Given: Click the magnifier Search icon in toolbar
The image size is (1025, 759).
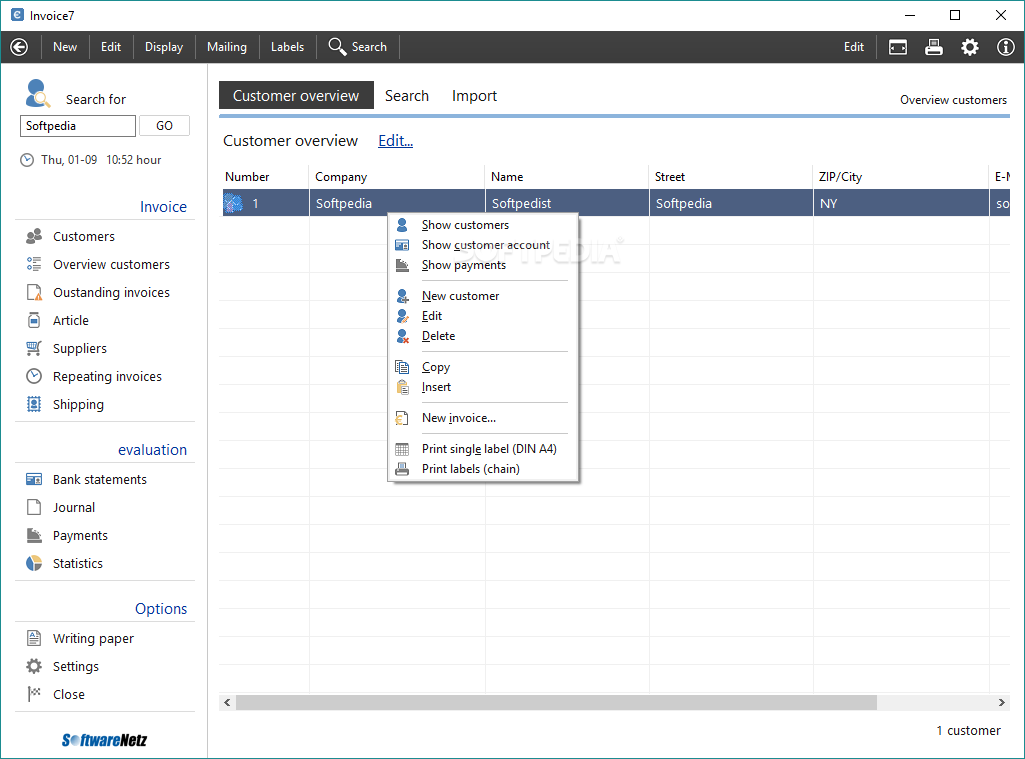Looking at the screenshot, I should click(x=337, y=46).
